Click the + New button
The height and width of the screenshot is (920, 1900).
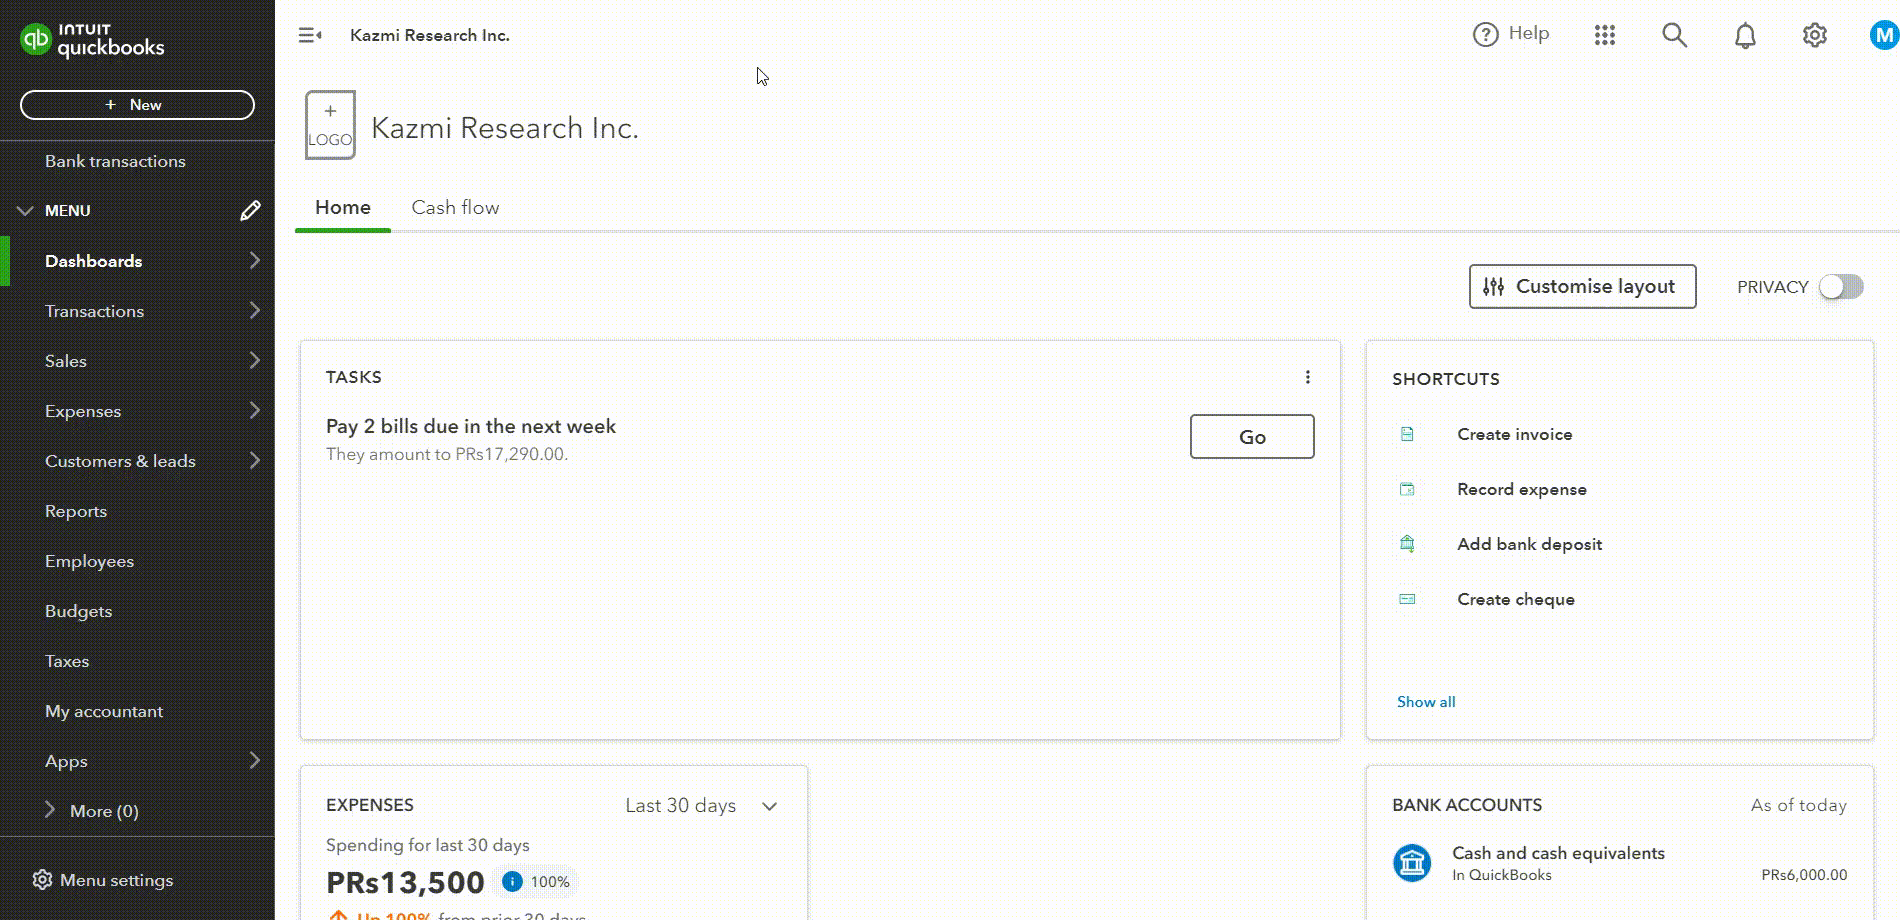point(137,105)
